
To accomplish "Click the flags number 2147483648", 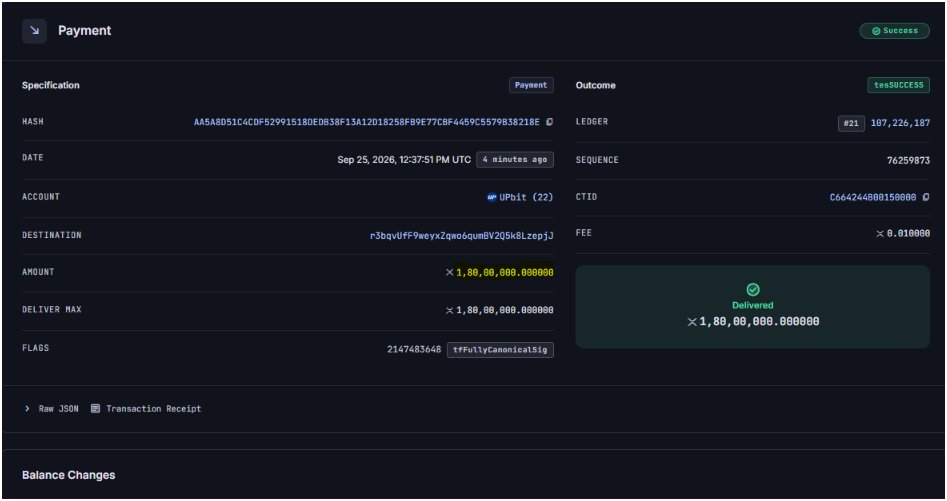I will click(x=414, y=349).
